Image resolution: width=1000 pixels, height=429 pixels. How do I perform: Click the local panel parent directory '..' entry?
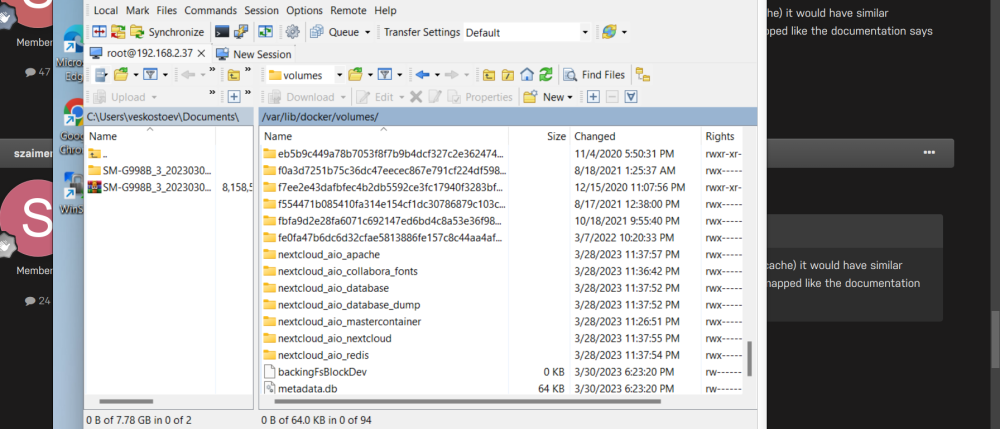pyautogui.click(x=96, y=154)
